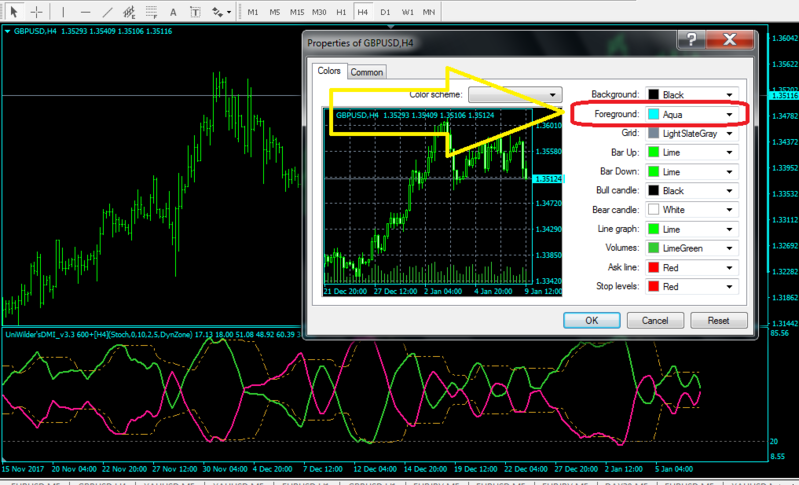Click the triangle beside GBPUSD,H4 in main chart
Screen dimensions: 799x485
(8, 31)
